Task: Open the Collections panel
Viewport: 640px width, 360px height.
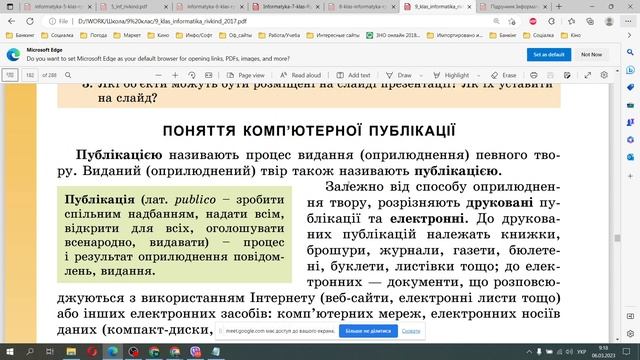Action: [590, 21]
